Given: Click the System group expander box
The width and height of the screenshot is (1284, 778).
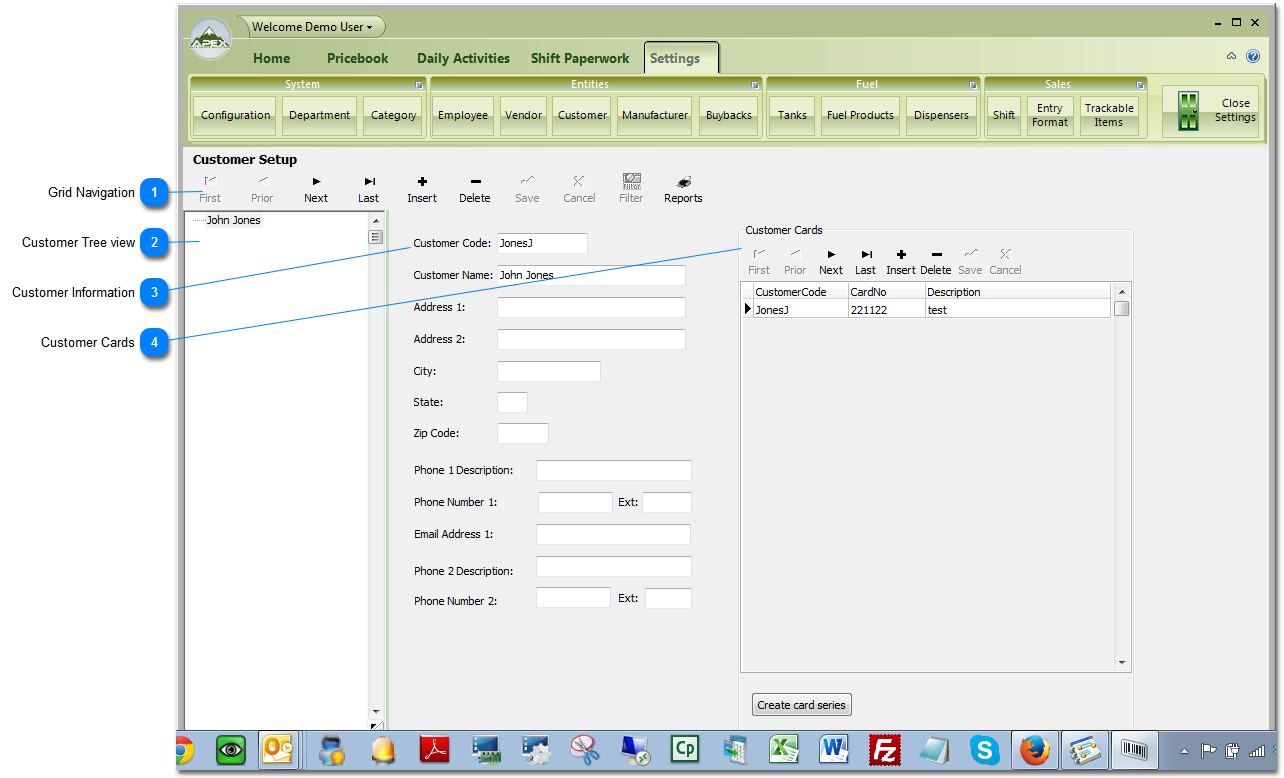Looking at the screenshot, I should (418, 84).
